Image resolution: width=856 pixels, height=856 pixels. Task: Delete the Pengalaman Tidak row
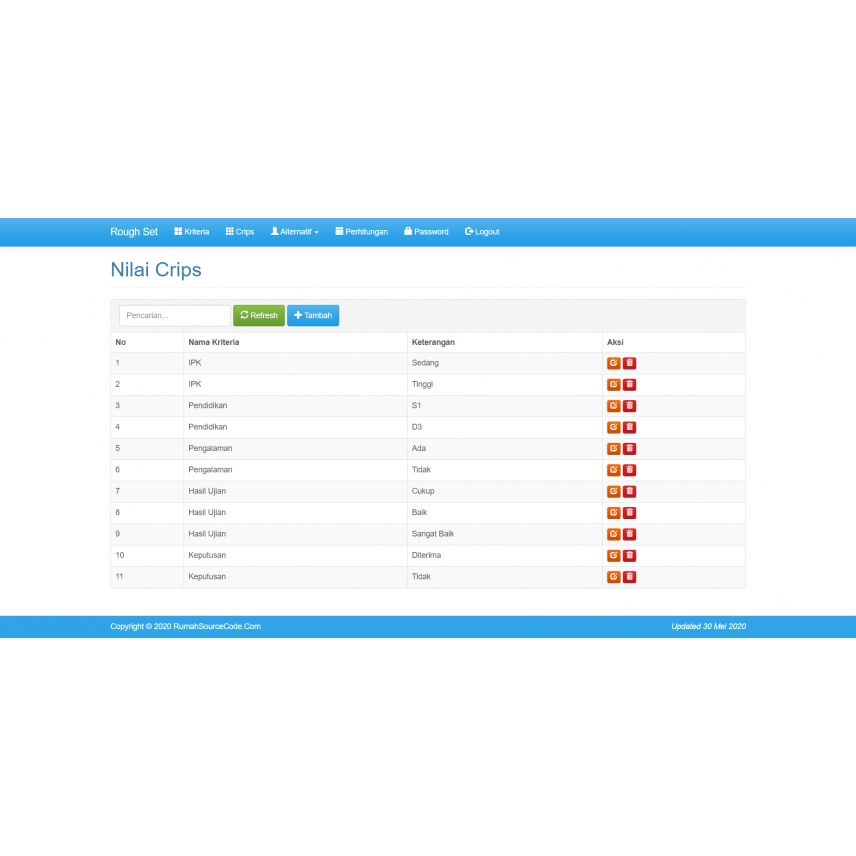click(629, 469)
